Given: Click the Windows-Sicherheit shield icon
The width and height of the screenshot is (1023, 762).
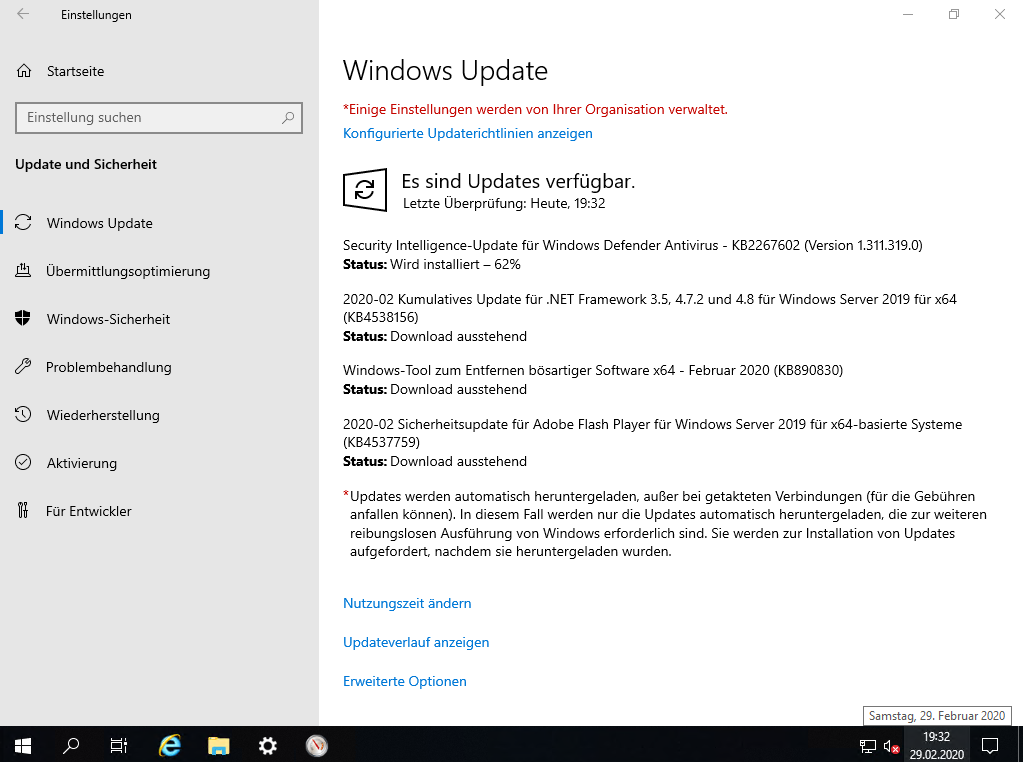Looking at the screenshot, I should (x=23, y=318).
